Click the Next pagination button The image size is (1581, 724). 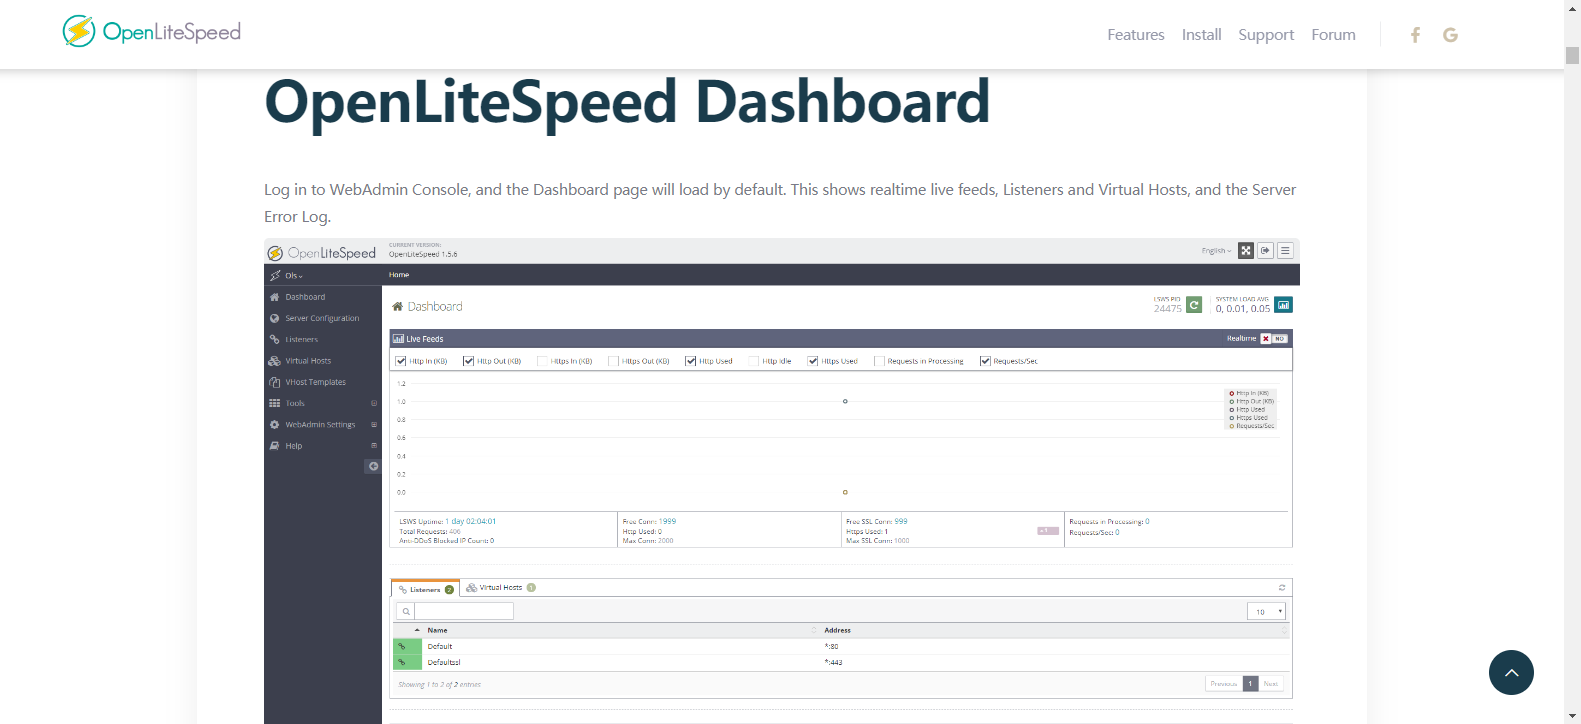pyautogui.click(x=1270, y=684)
